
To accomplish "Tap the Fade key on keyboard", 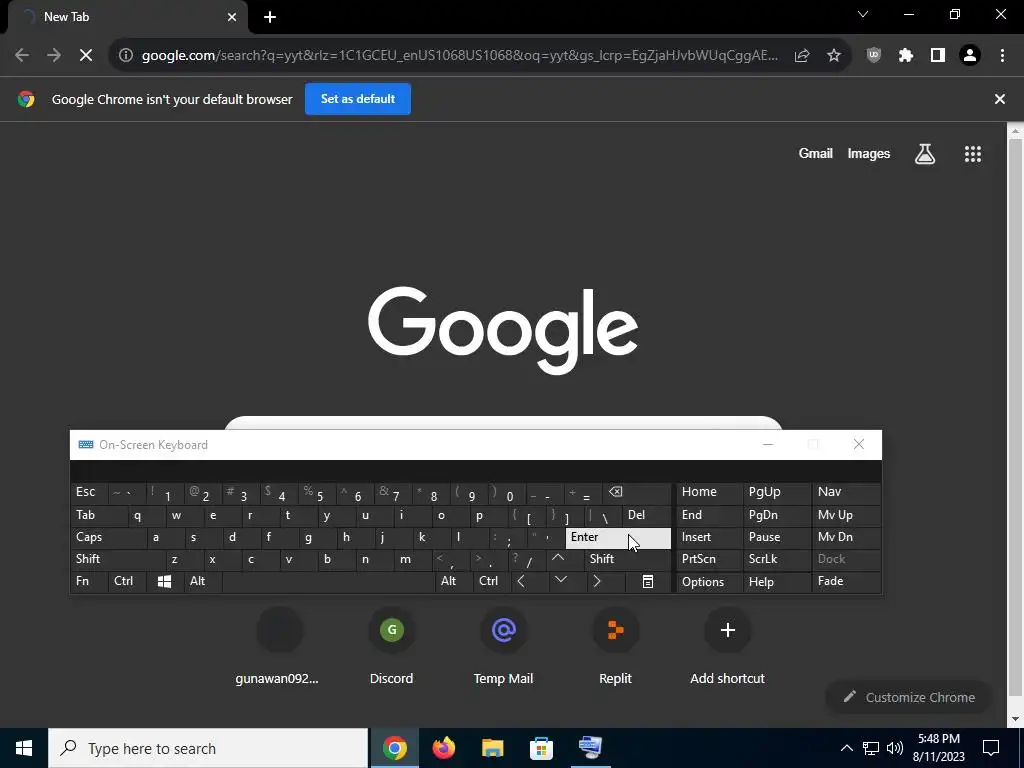I will [x=846, y=582].
